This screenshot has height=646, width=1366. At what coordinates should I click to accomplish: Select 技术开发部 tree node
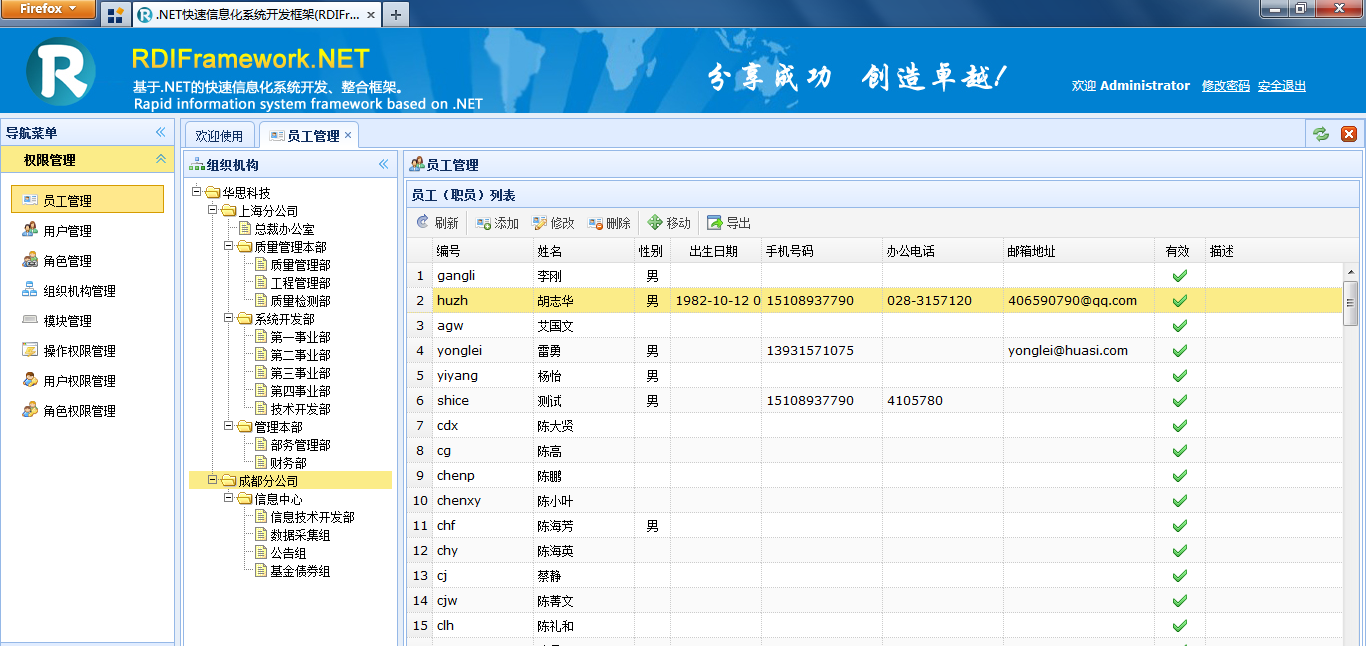point(300,409)
